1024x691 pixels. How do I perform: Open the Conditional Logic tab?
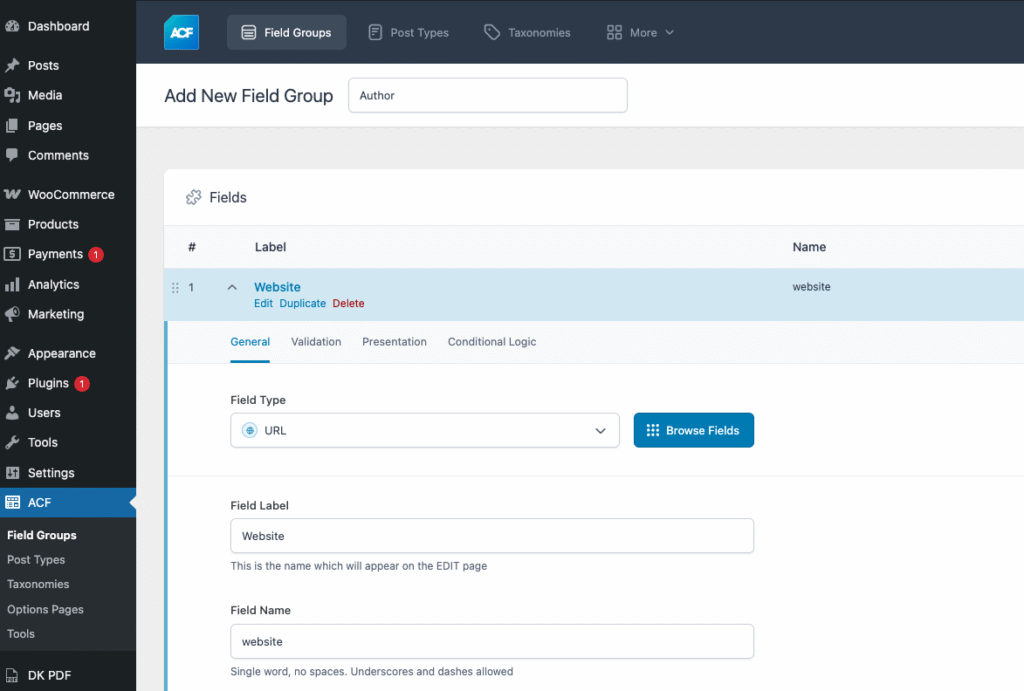point(491,341)
